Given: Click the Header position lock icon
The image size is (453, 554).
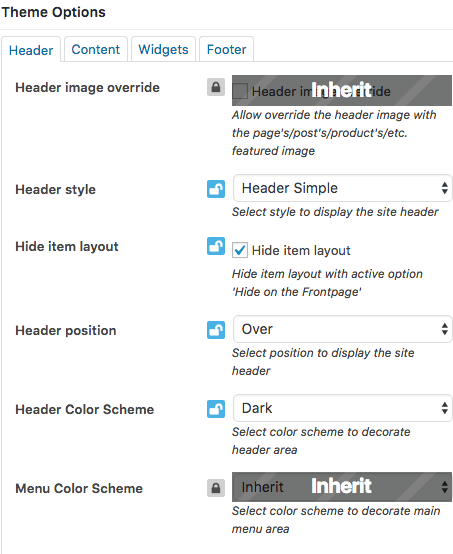Looking at the screenshot, I should click(216, 330).
